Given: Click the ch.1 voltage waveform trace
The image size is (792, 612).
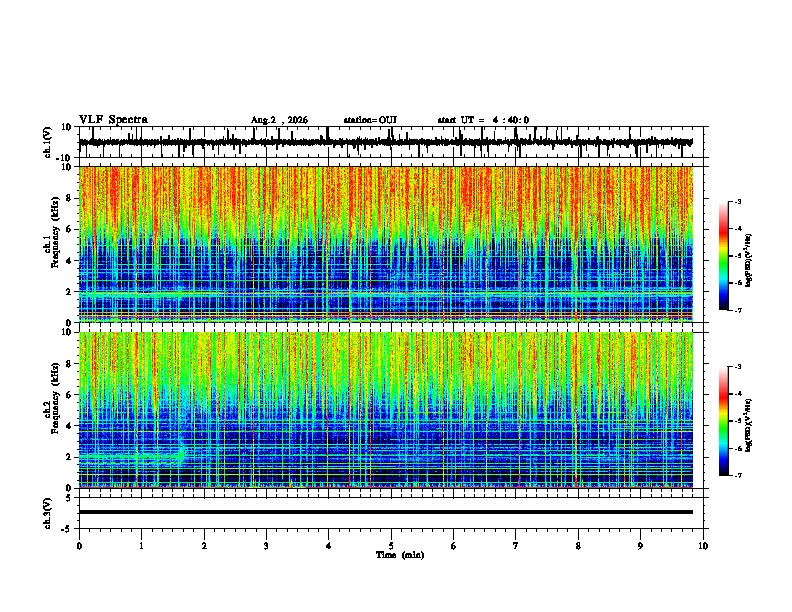Looking at the screenshot, I should 386,142.
